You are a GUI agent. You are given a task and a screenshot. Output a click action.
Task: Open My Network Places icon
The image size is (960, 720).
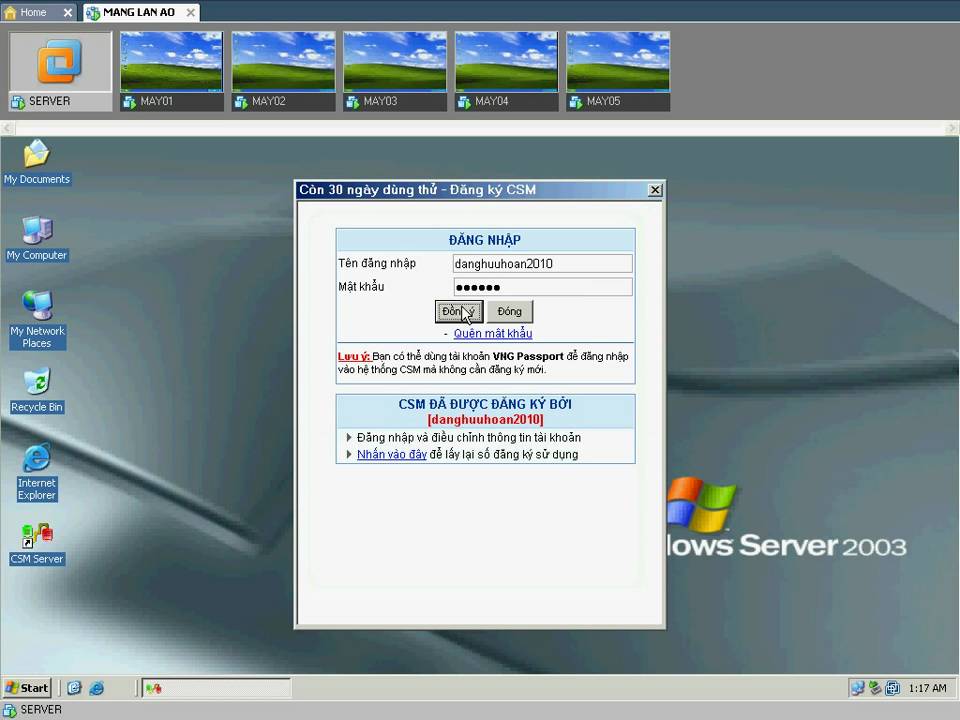(x=37, y=319)
